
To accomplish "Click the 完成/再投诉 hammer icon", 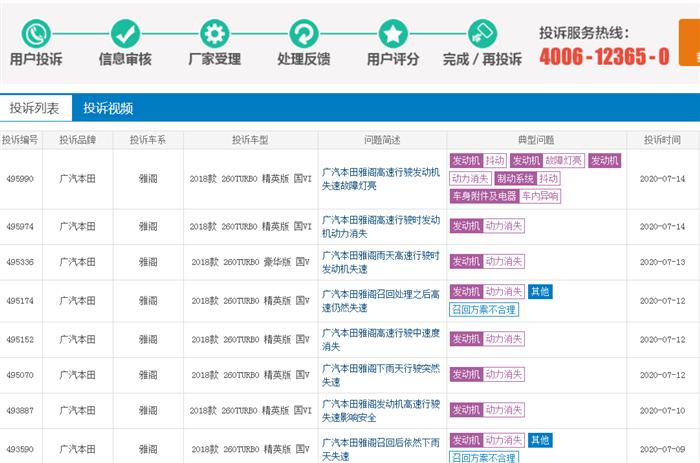I will [x=482, y=33].
